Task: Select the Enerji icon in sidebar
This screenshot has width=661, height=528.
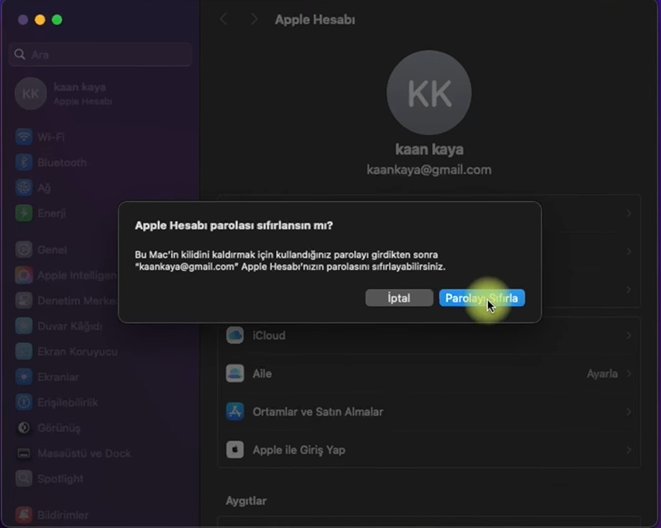Action: point(24,213)
